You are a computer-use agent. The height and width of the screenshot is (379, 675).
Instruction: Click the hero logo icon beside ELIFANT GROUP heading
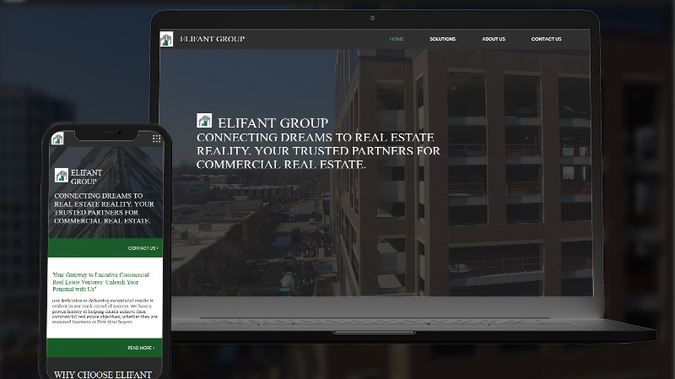(x=204, y=121)
